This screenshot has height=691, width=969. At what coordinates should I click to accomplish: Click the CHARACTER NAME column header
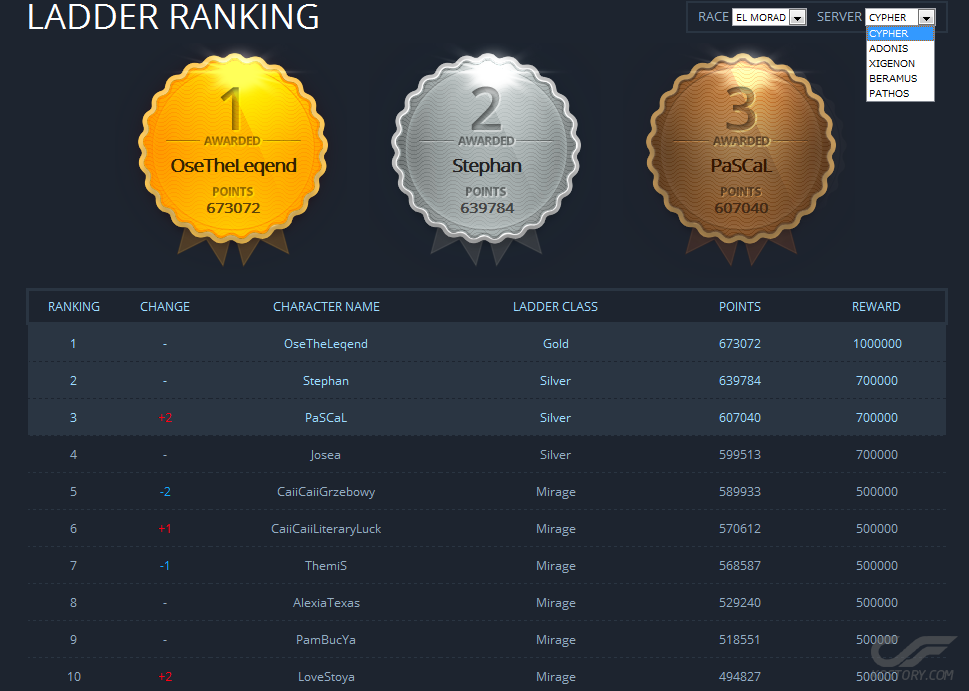coord(326,307)
